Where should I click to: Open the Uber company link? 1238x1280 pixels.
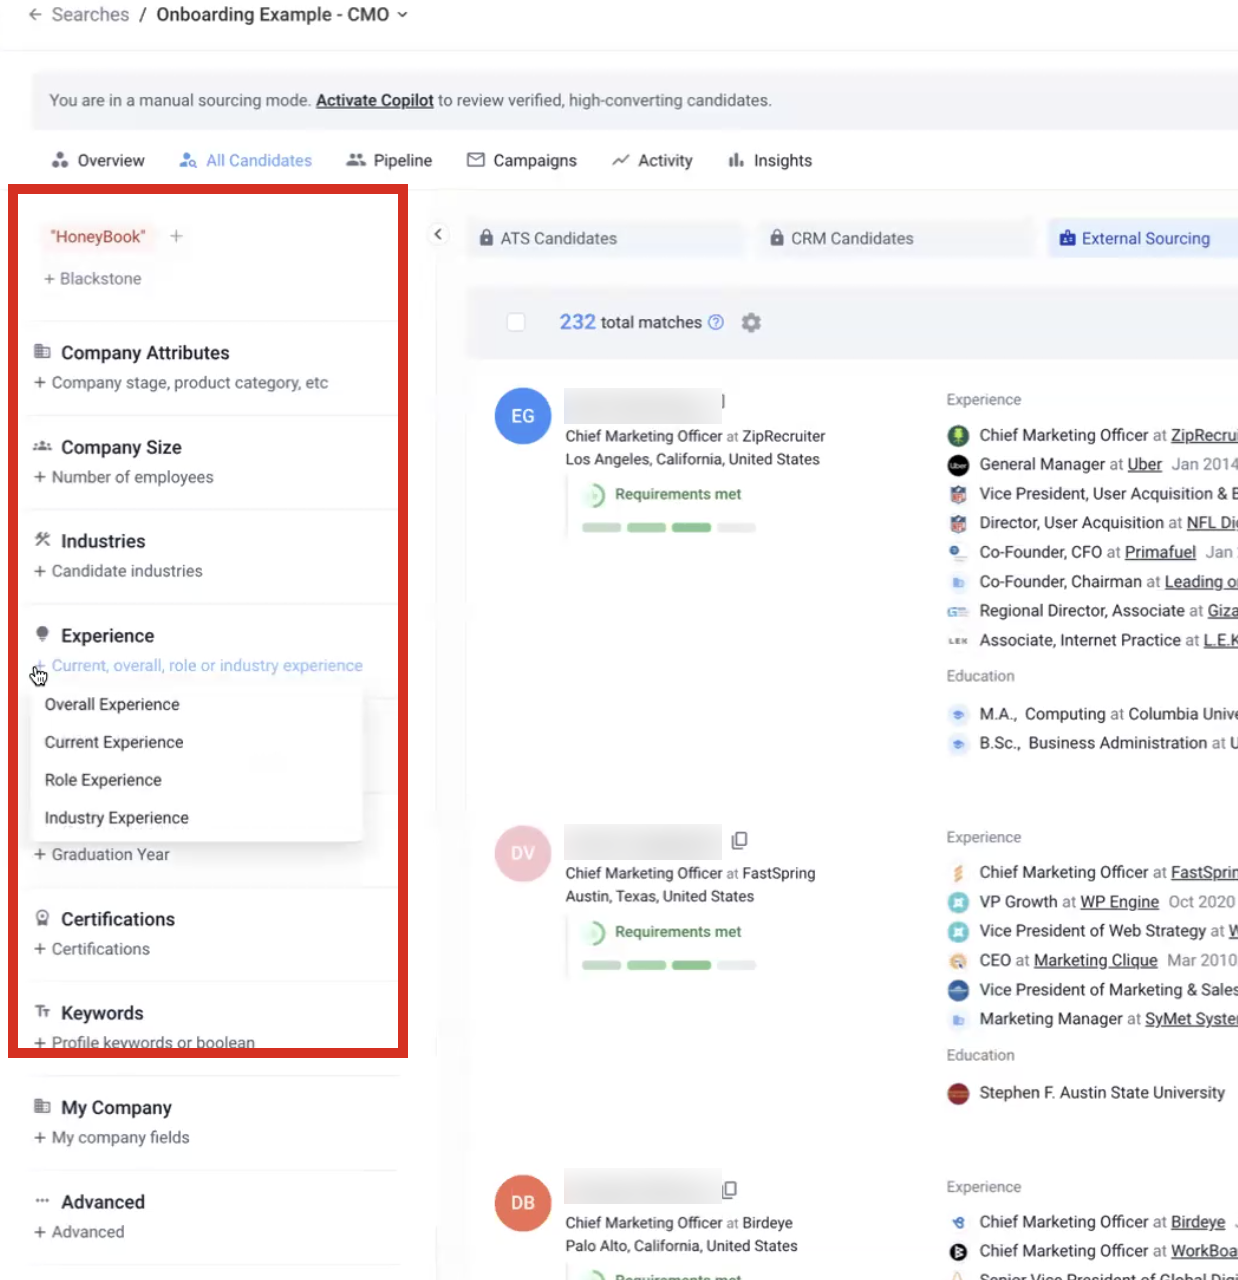pyautogui.click(x=1144, y=464)
